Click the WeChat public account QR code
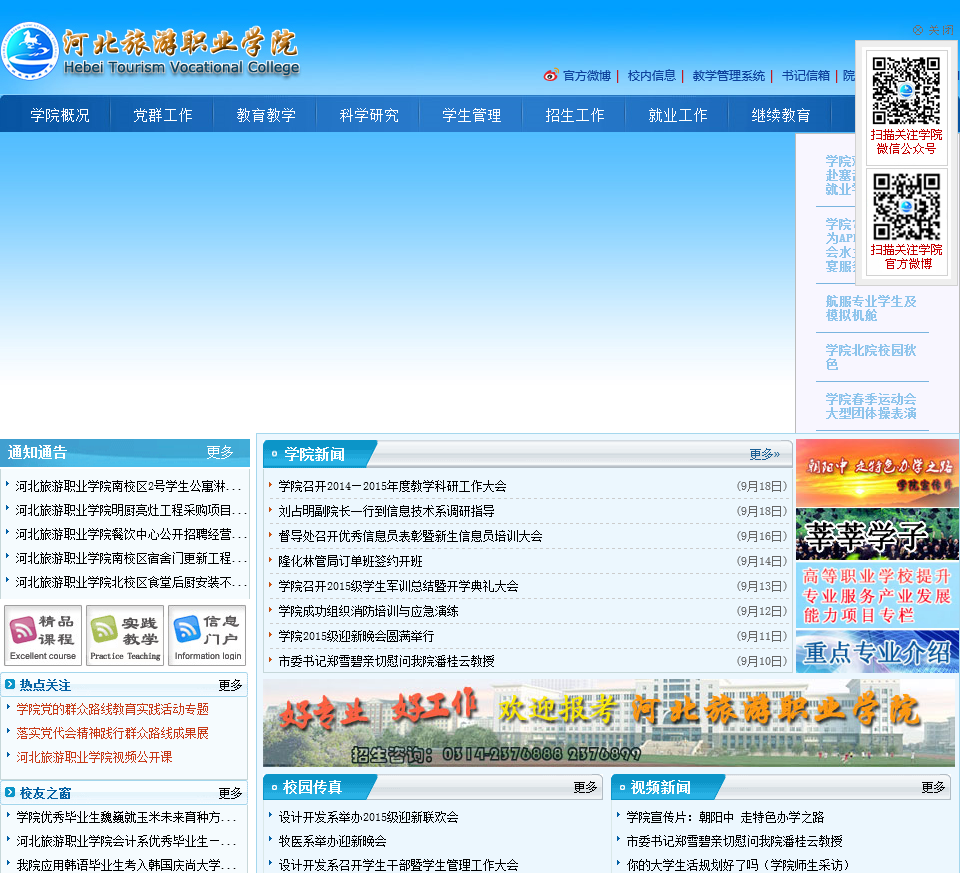960x873 pixels. click(906, 91)
